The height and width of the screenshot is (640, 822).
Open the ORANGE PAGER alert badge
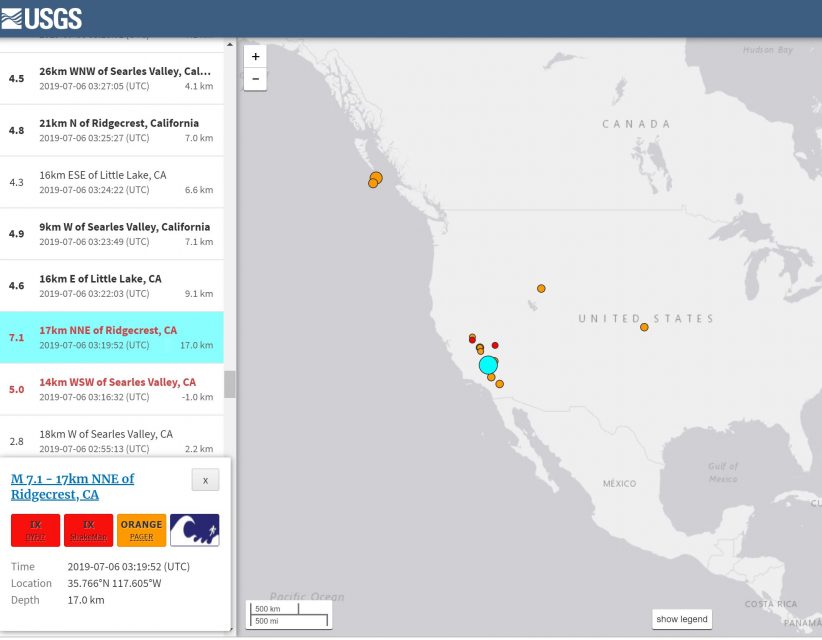[141, 530]
